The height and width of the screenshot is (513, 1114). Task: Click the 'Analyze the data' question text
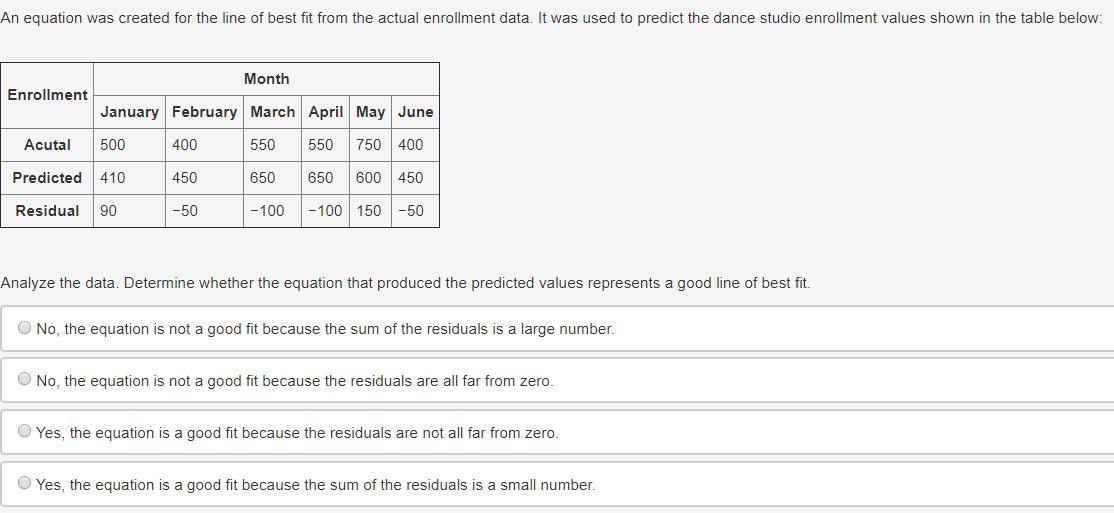coord(405,283)
